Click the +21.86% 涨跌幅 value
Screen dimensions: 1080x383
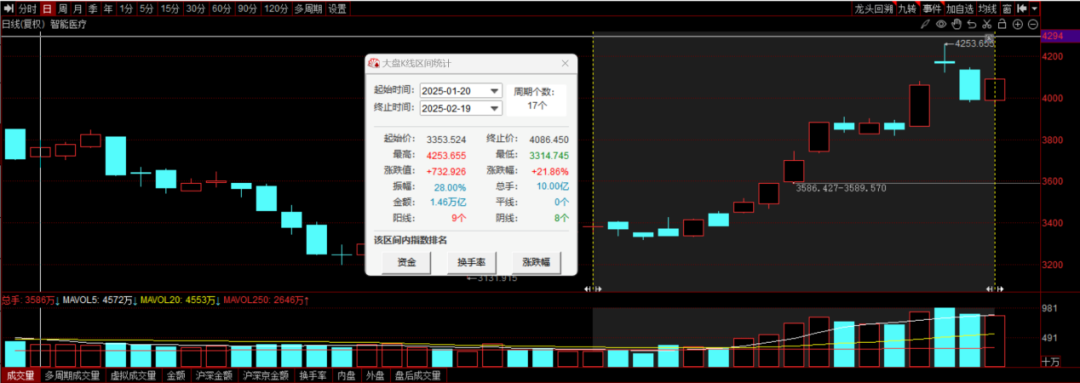pos(550,171)
